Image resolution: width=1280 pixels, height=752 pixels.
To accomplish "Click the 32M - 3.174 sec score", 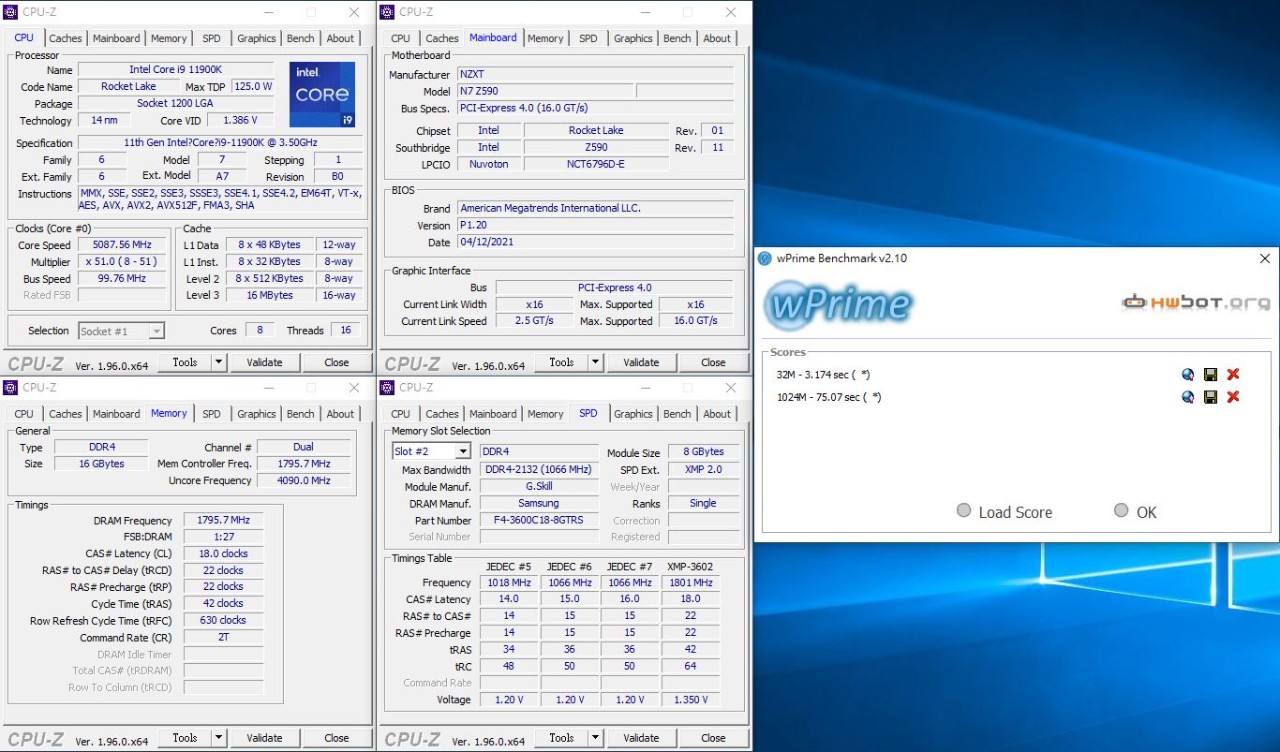I will 823,375.
